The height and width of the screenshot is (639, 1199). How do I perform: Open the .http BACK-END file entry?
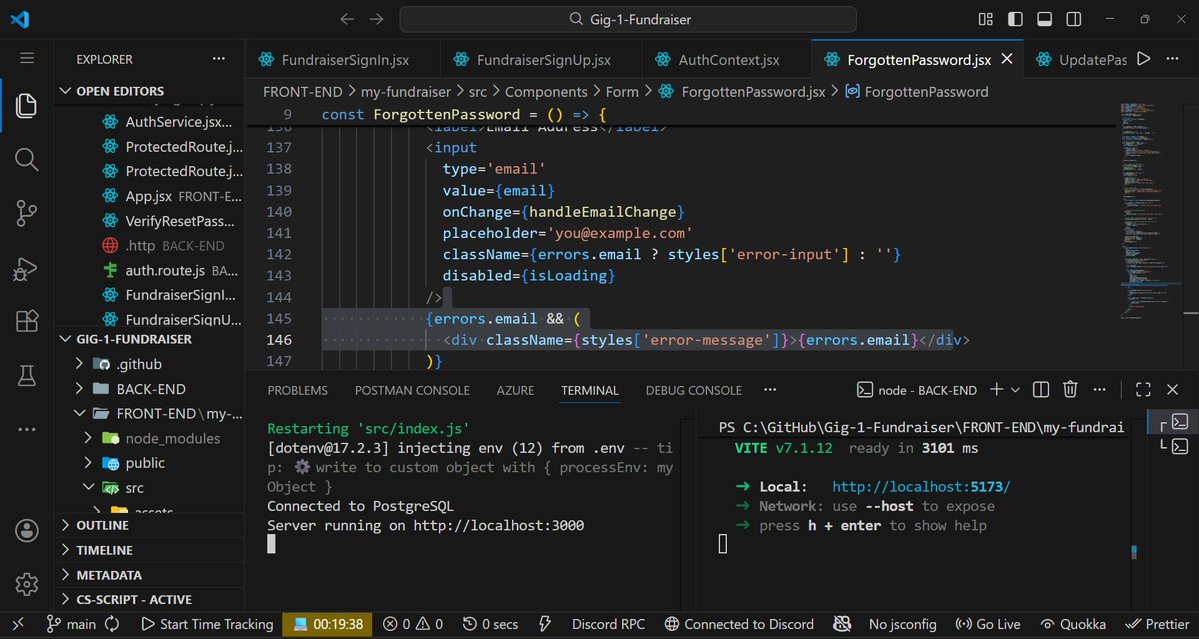(x=150, y=245)
